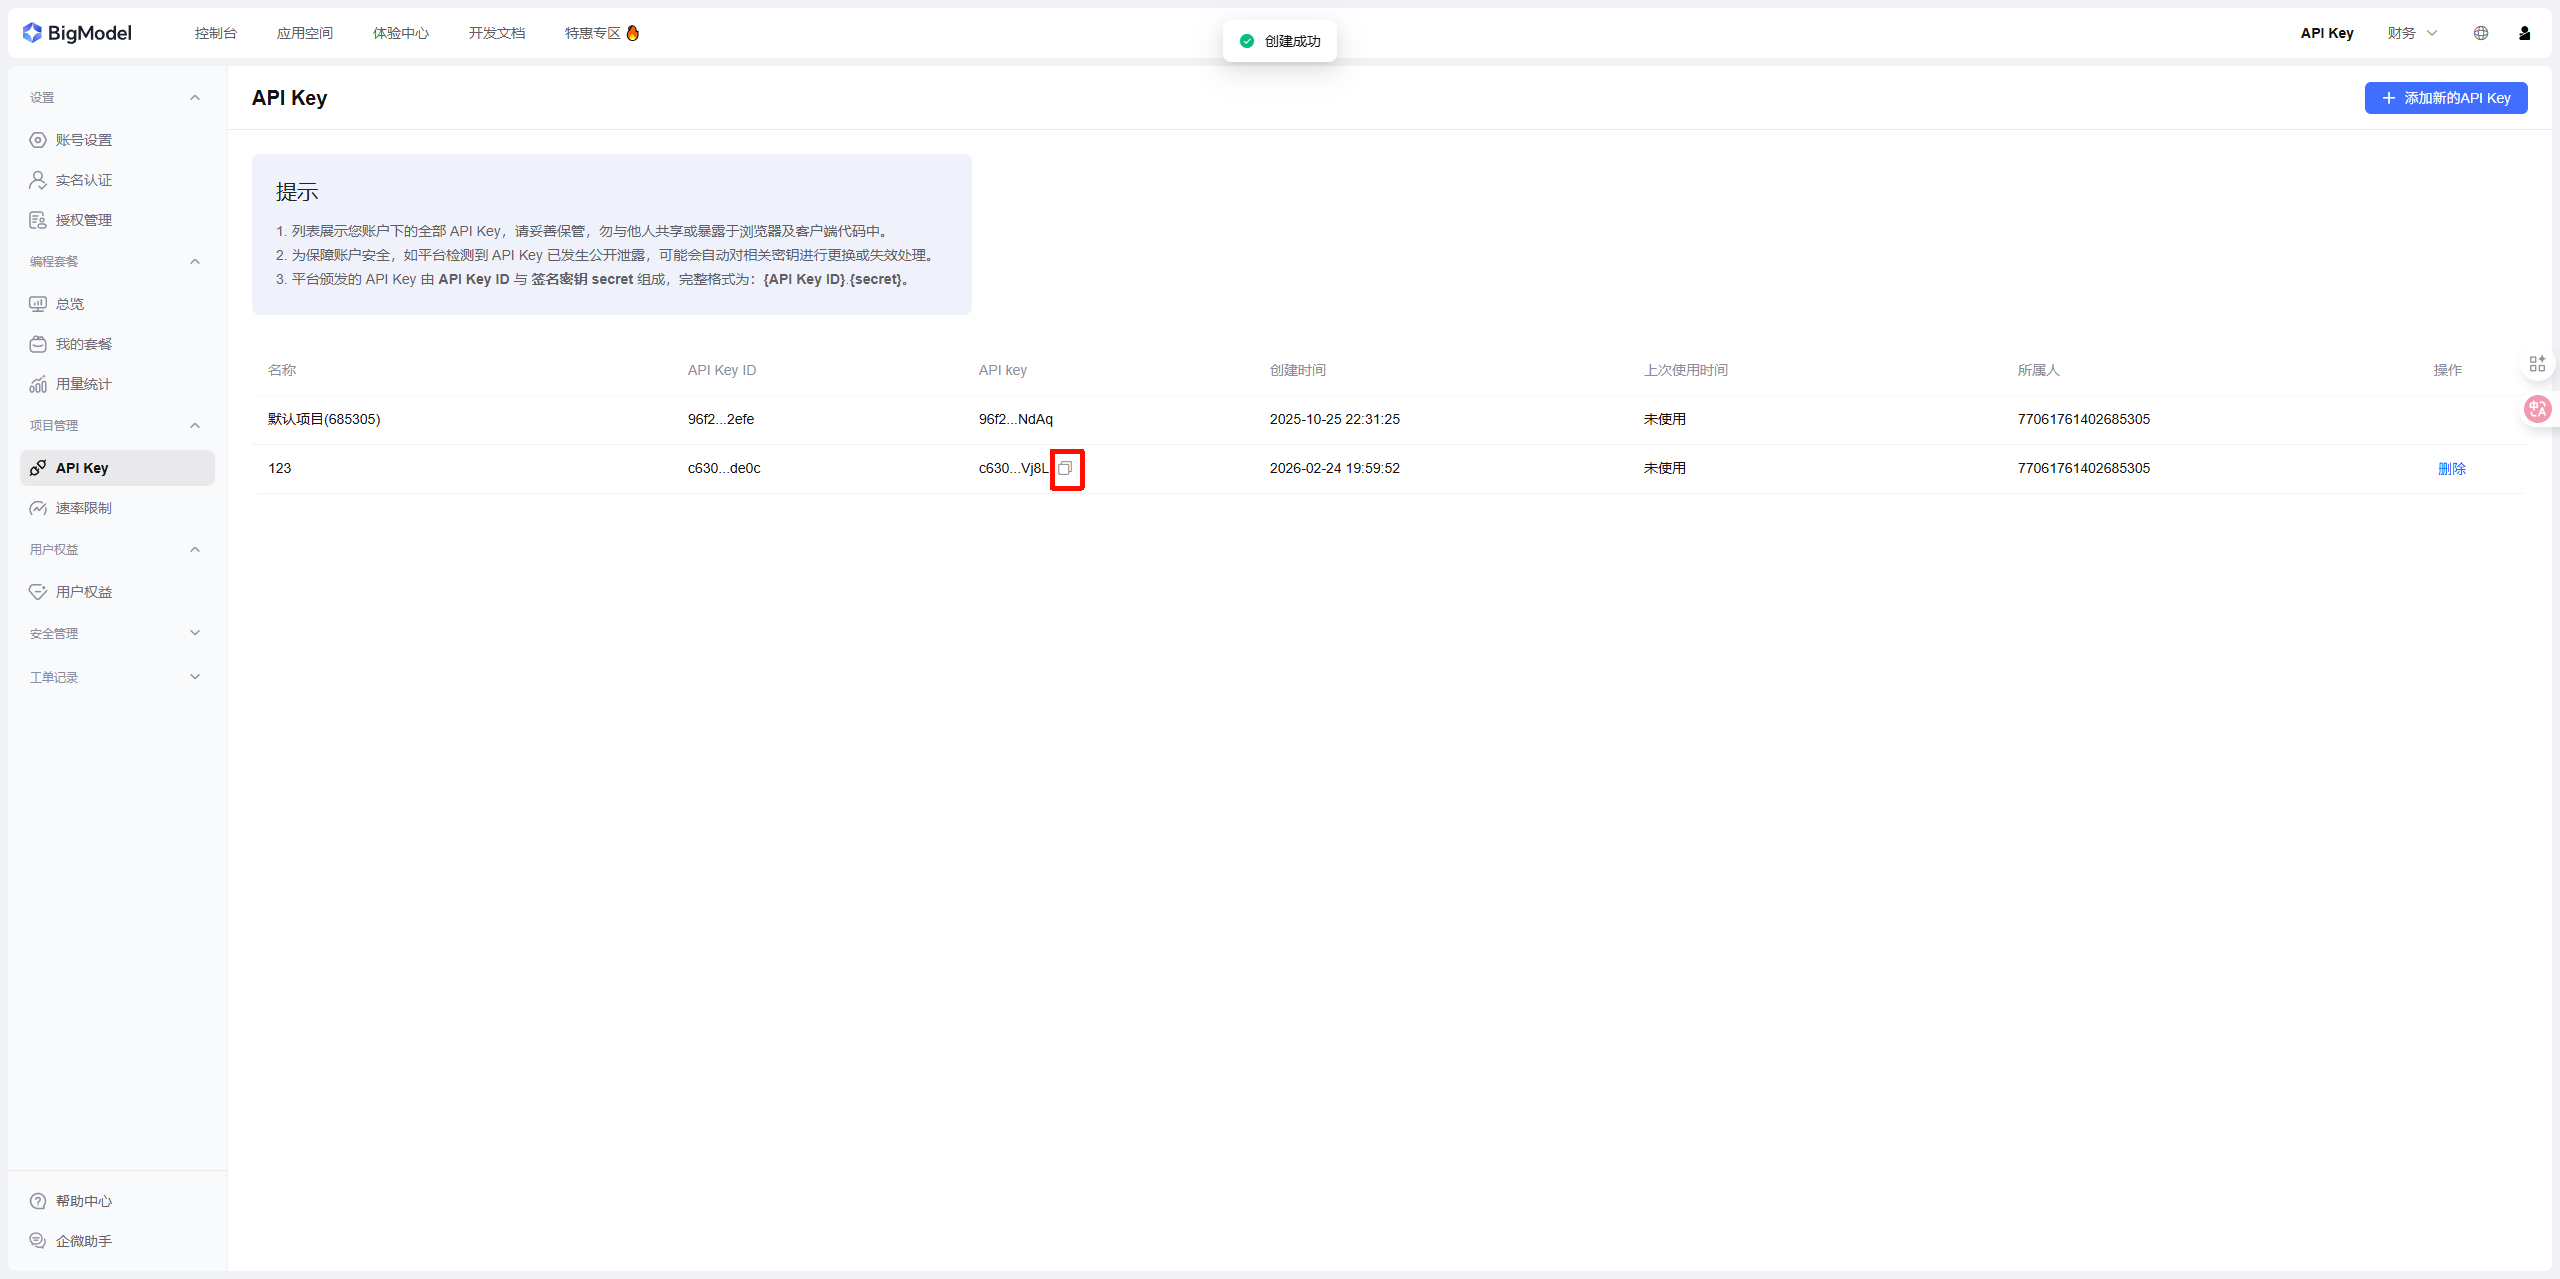Open the floating apps grid icon
The image size is (2560, 1279).
pyautogui.click(x=2537, y=364)
